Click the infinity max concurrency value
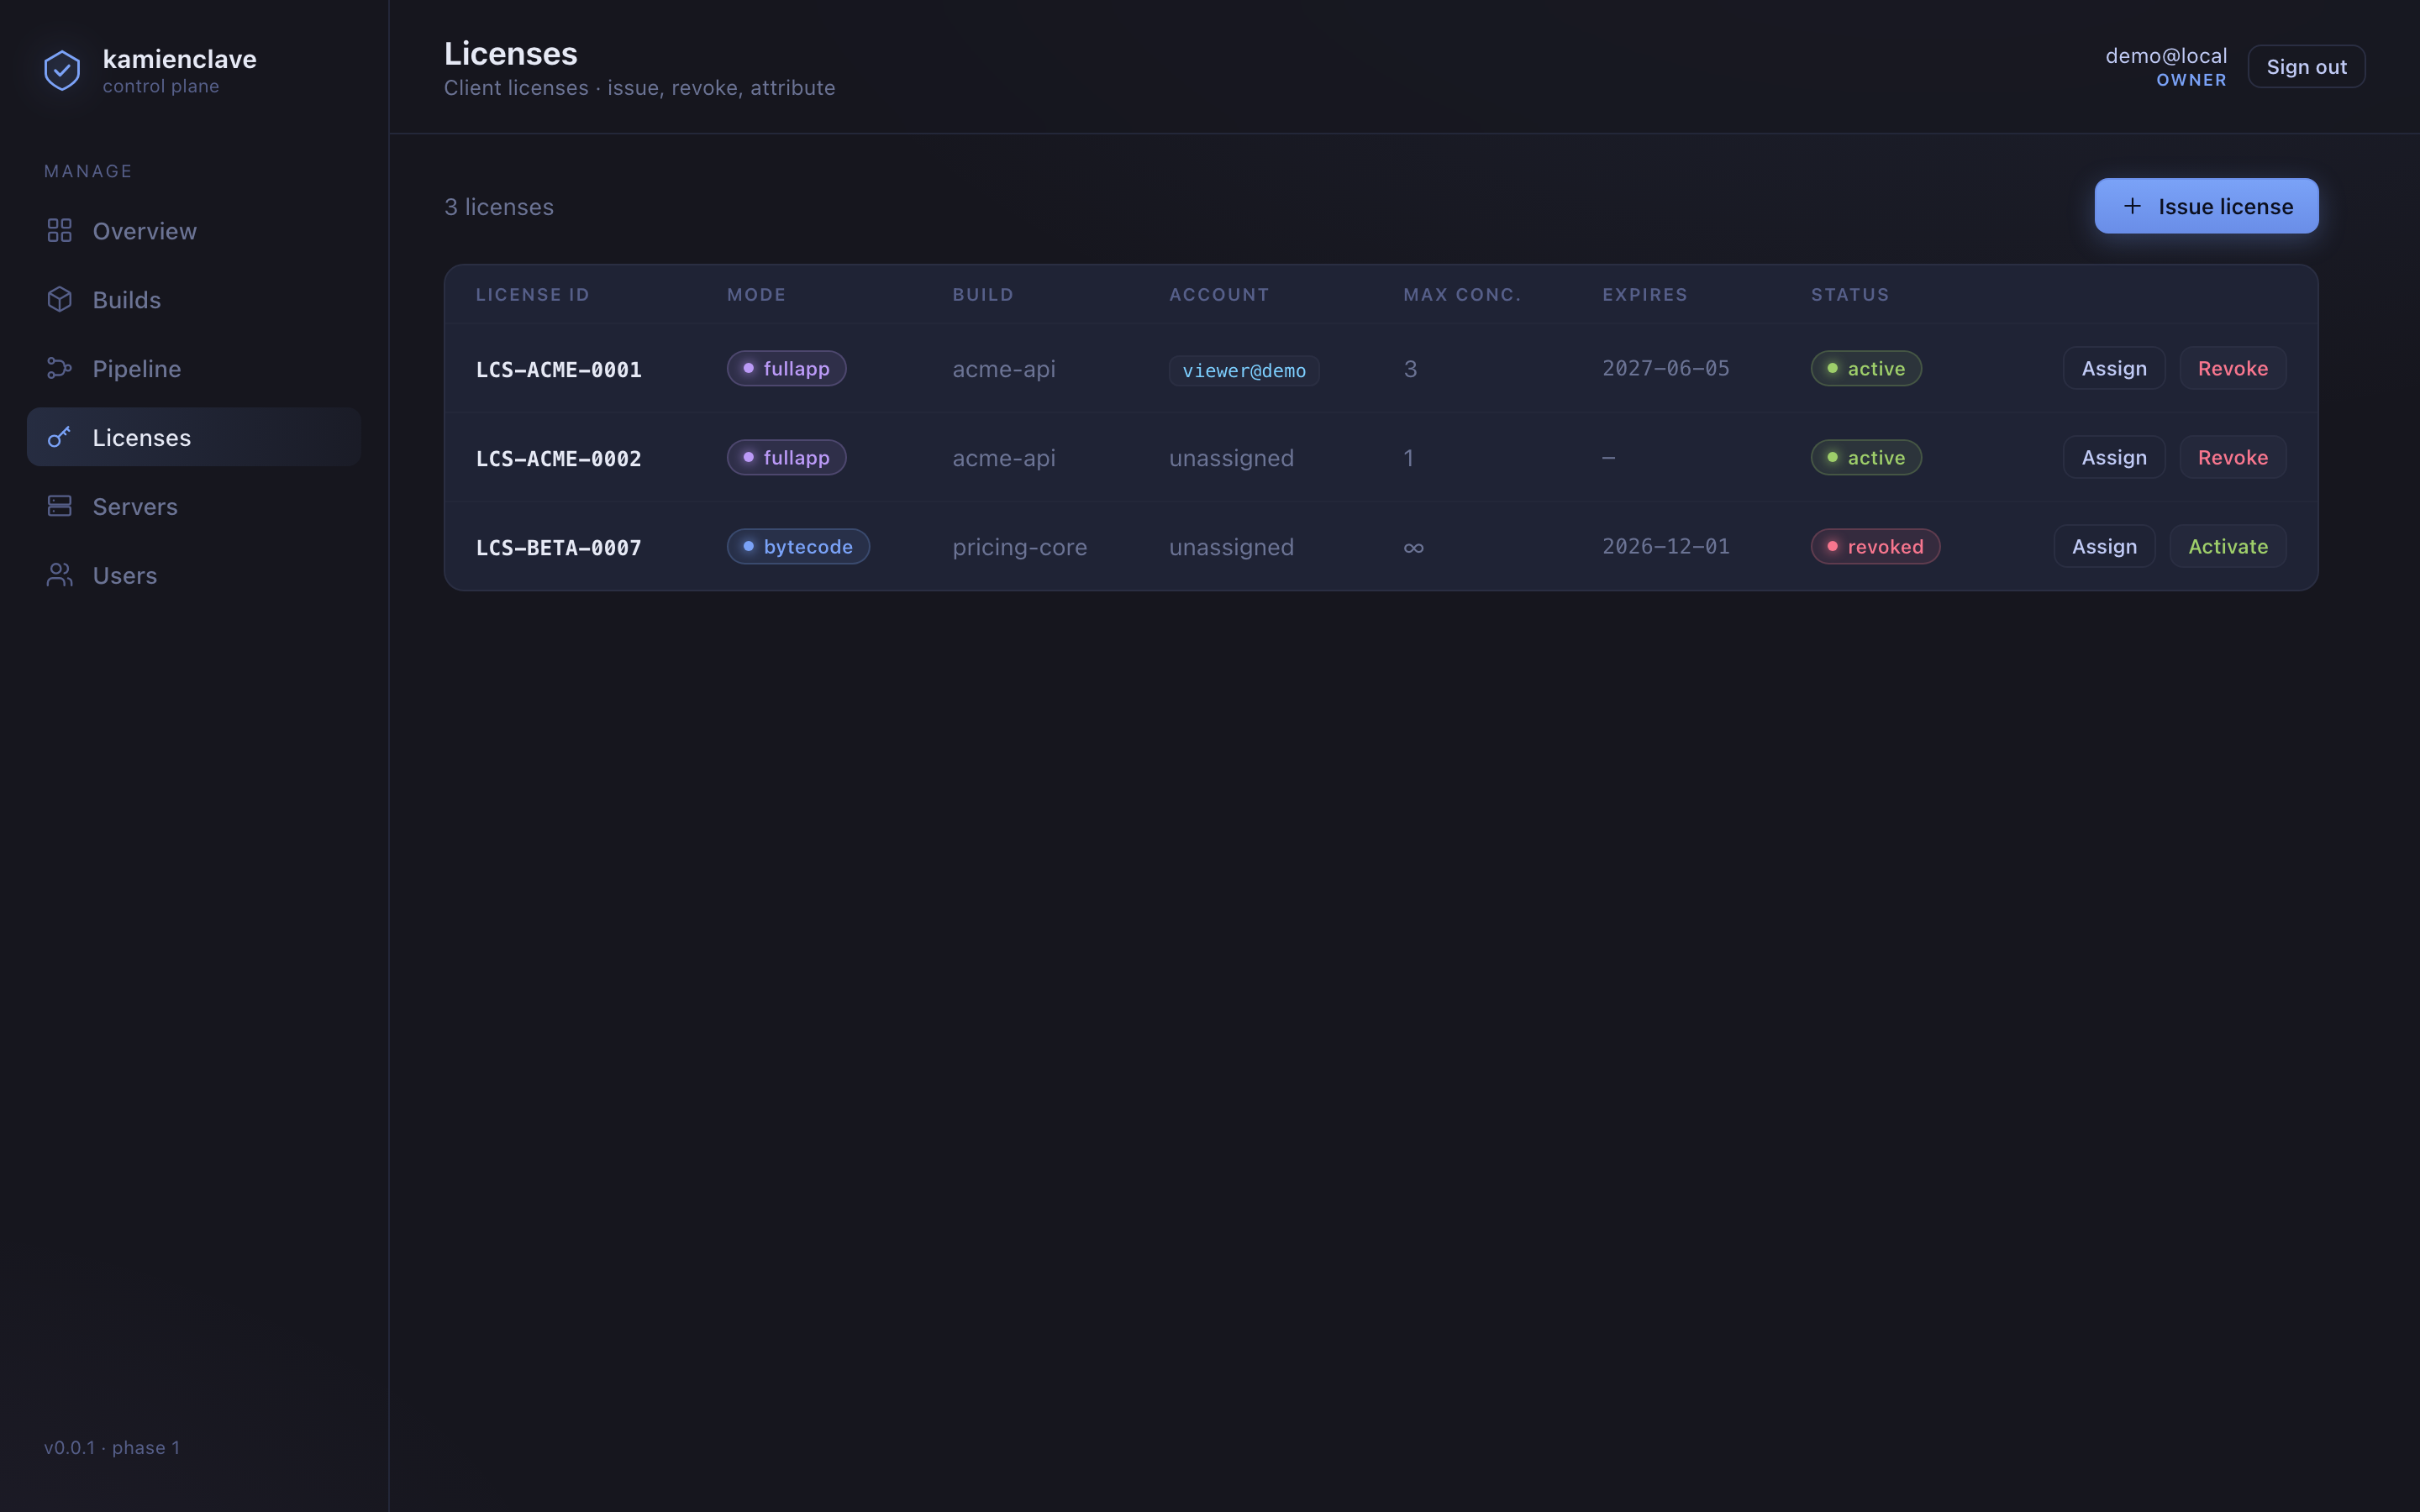Screen dimensions: 2420x1512 (1413, 547)
